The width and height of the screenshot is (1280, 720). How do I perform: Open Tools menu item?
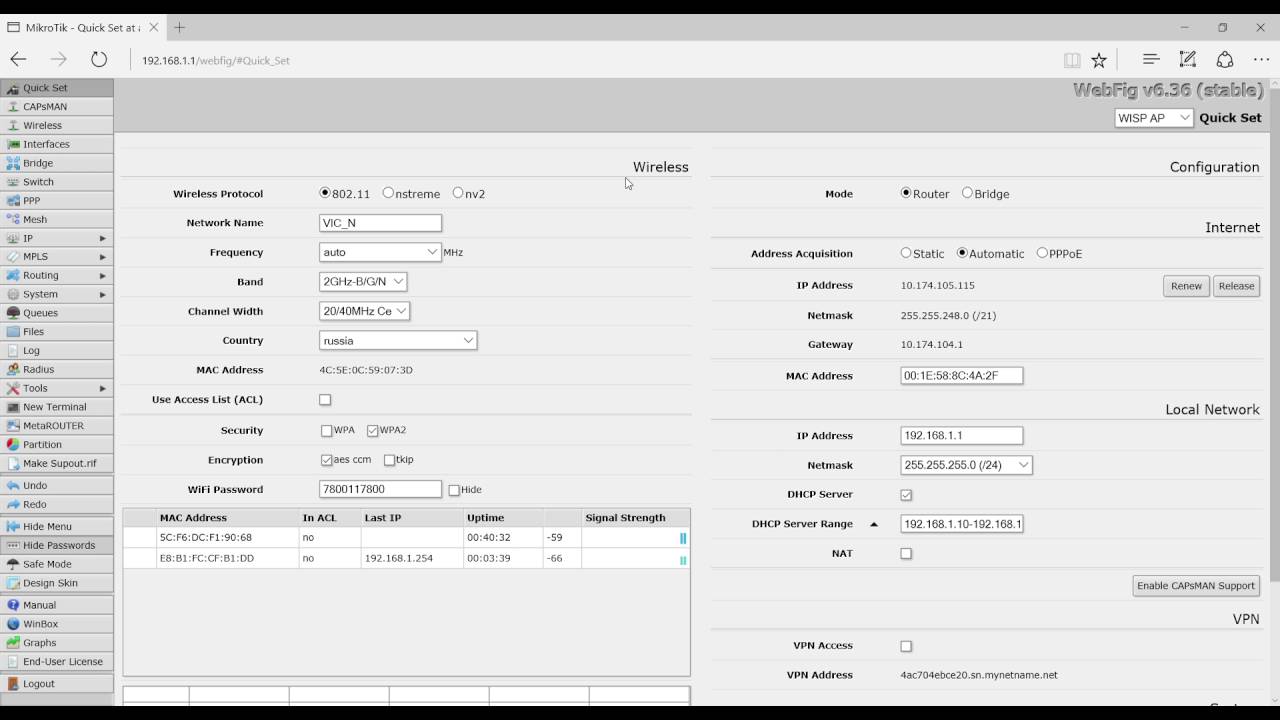pyautogui.click(x=57, y=388)
